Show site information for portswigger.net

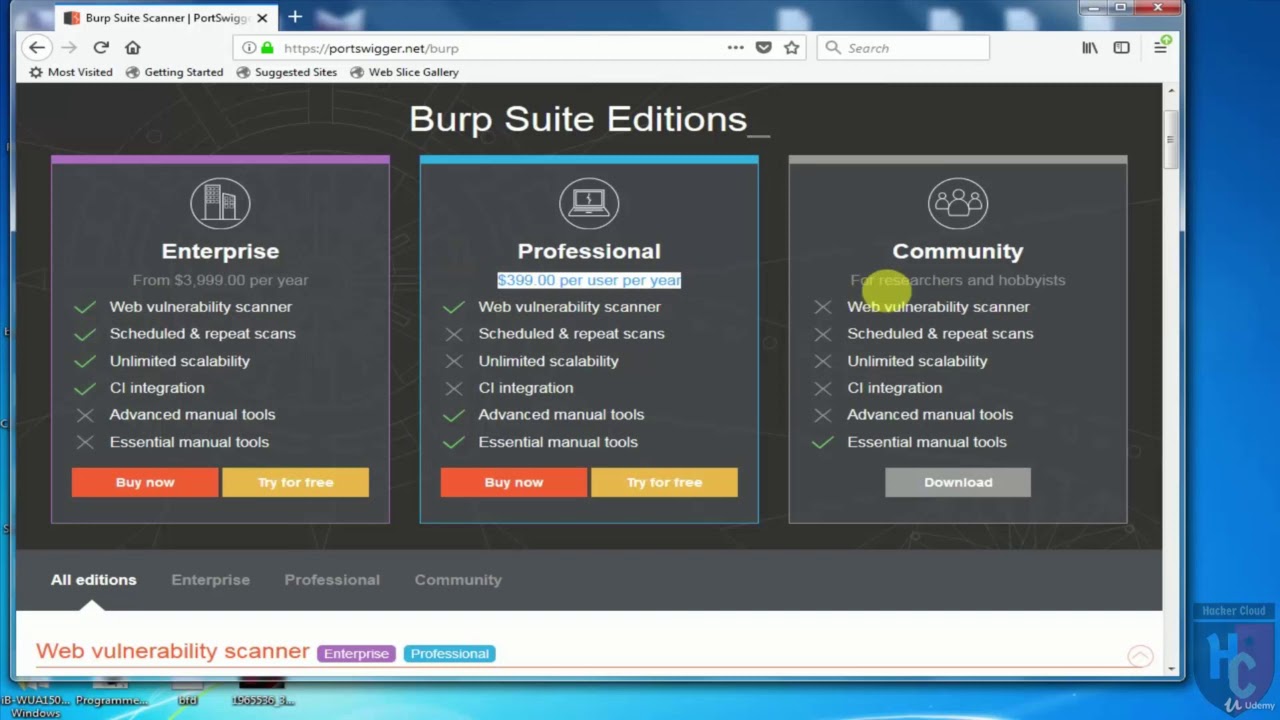click(249, 48)
